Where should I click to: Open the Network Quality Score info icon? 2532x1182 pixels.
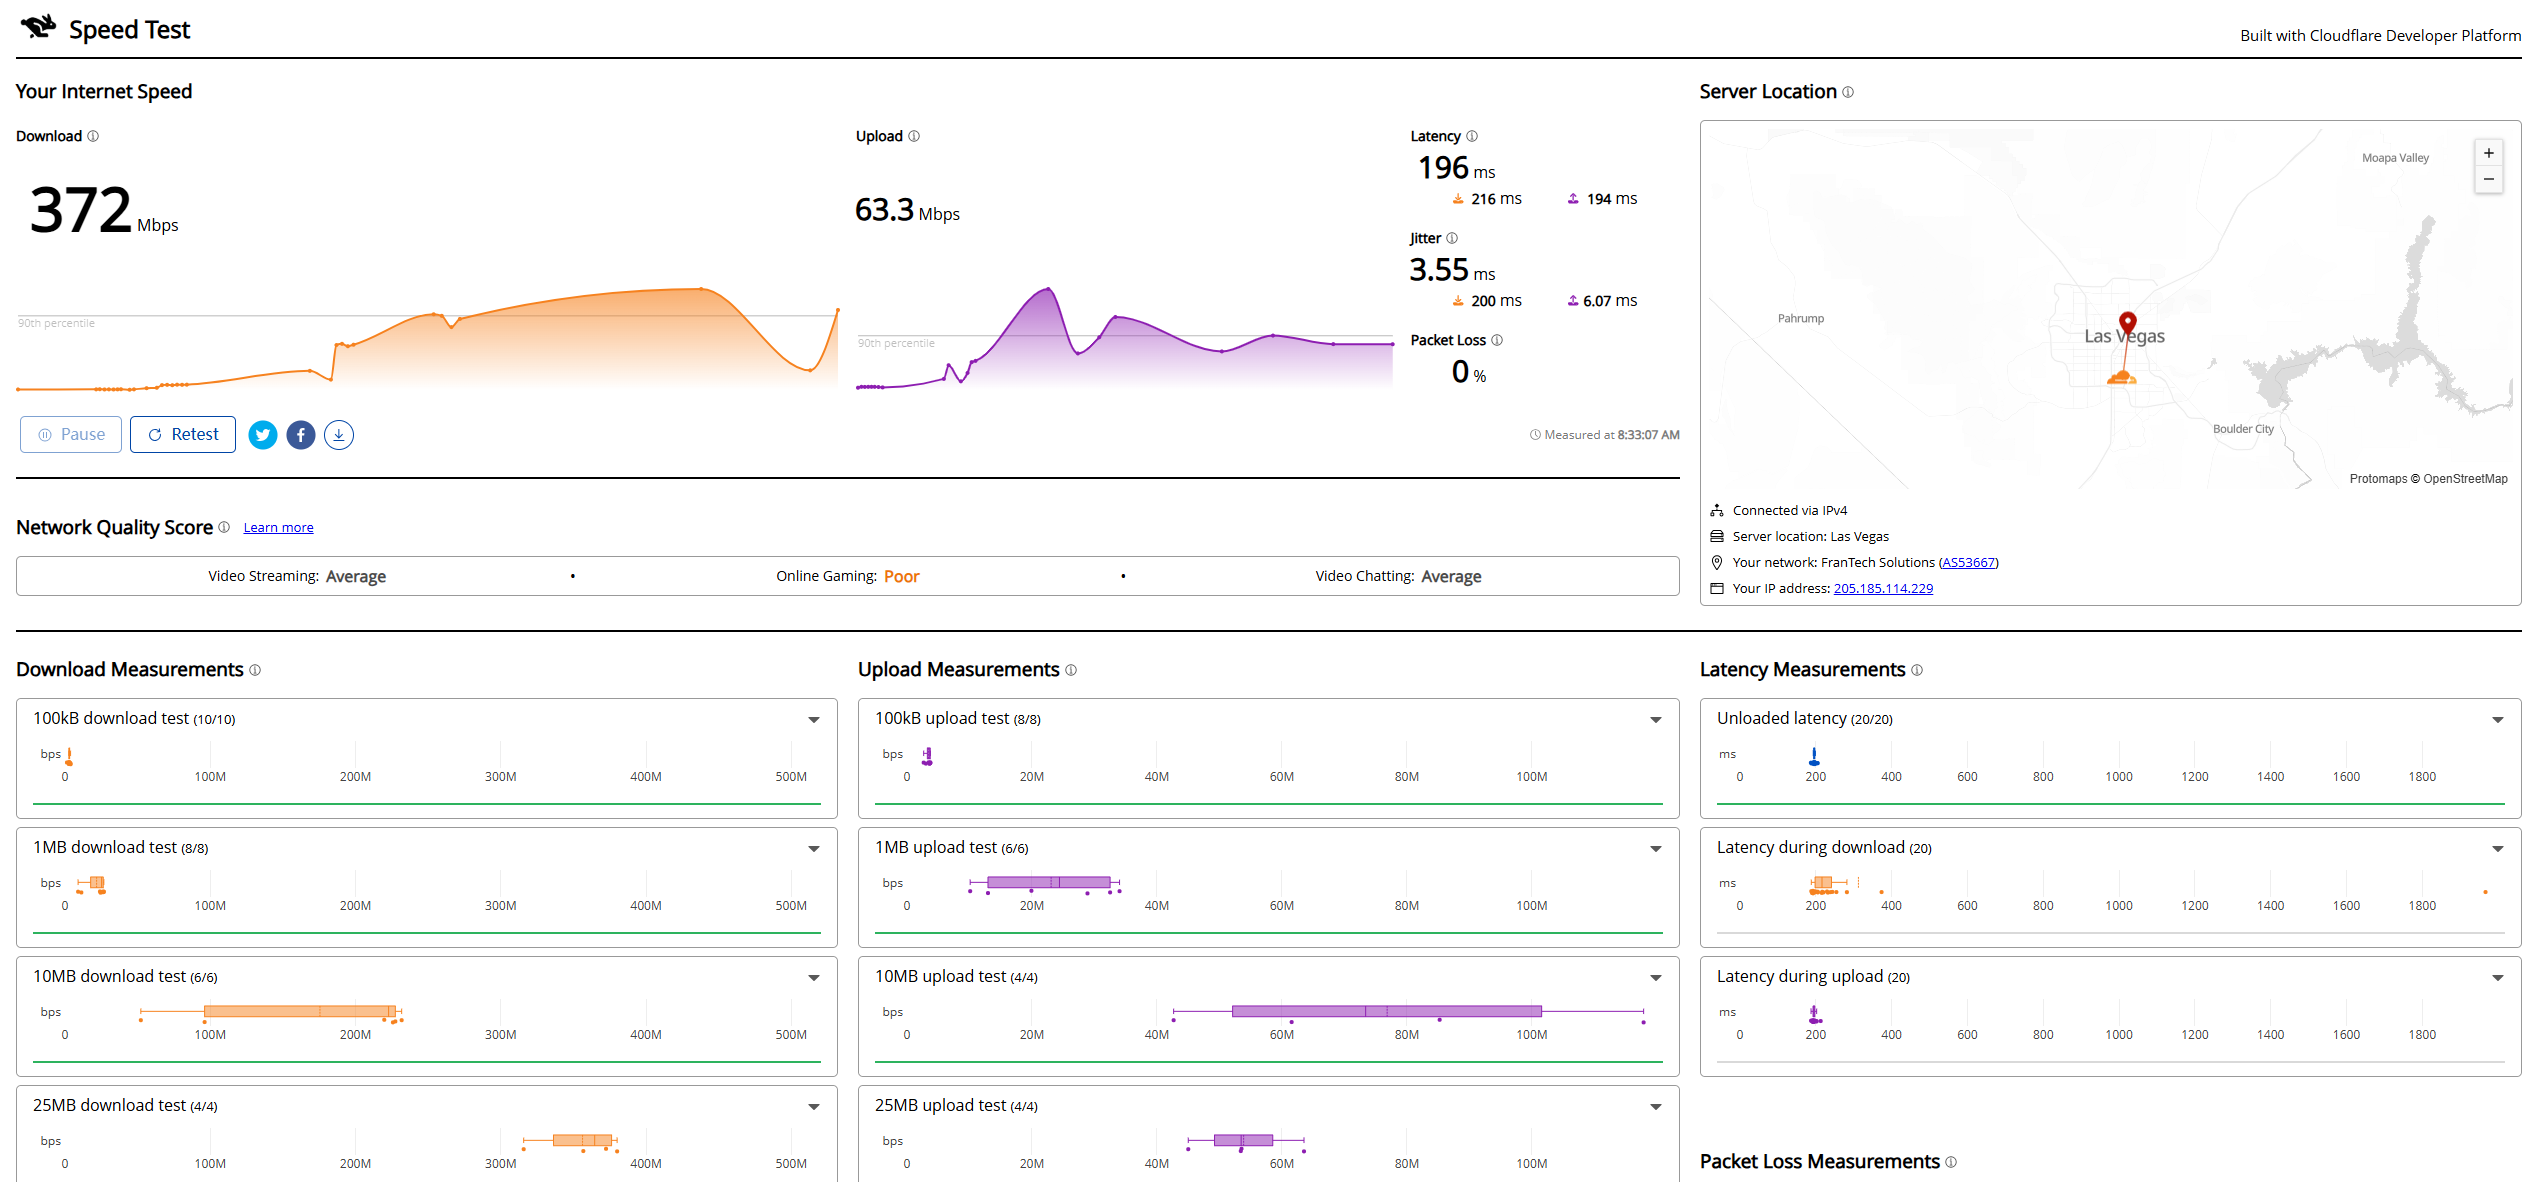tap(224, 527)
